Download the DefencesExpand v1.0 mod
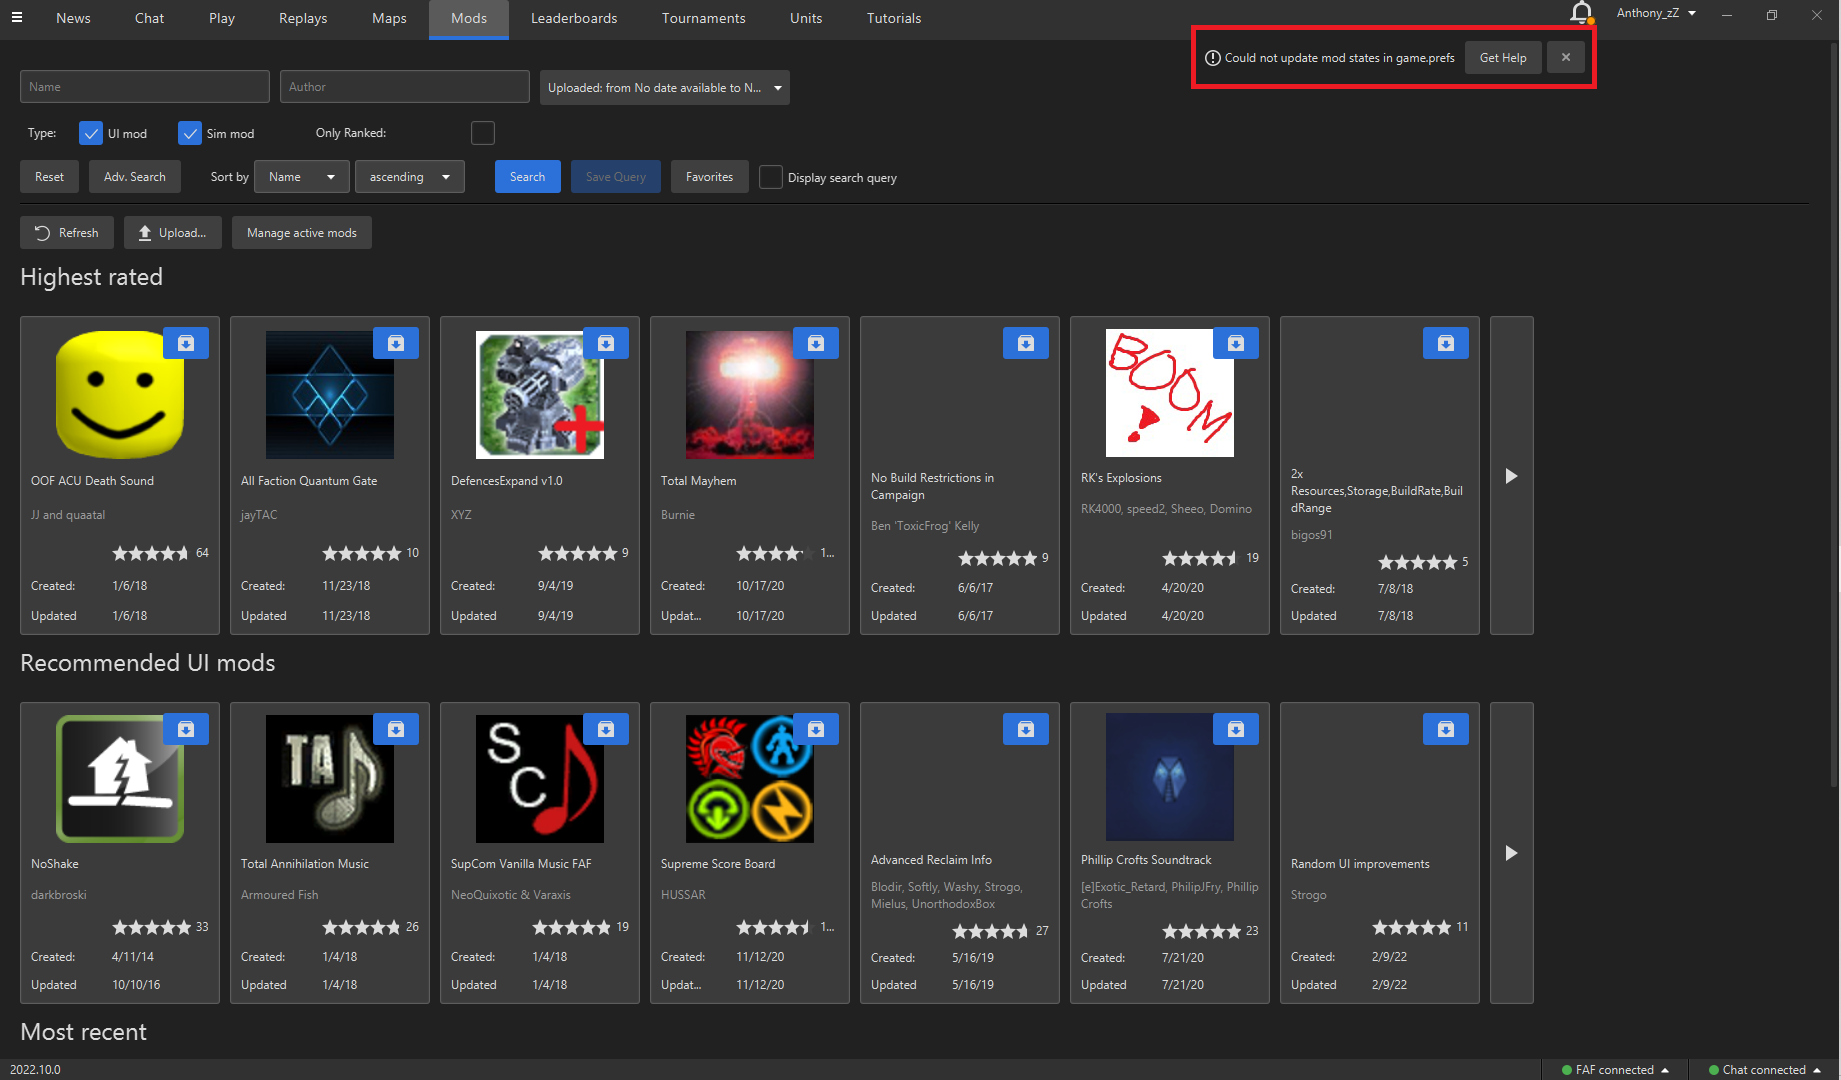Image resolution: width=1841 pixels, height=1080 pixels. click(606, 343)
